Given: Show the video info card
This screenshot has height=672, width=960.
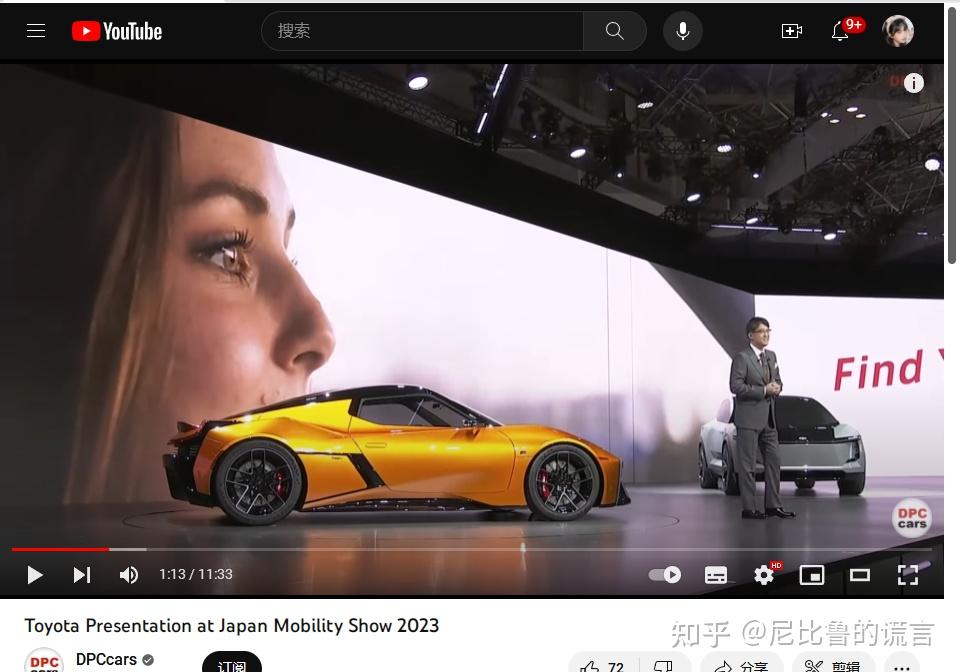Looking at the screenshot, I should pyautogui.click(x=913, y=83).
